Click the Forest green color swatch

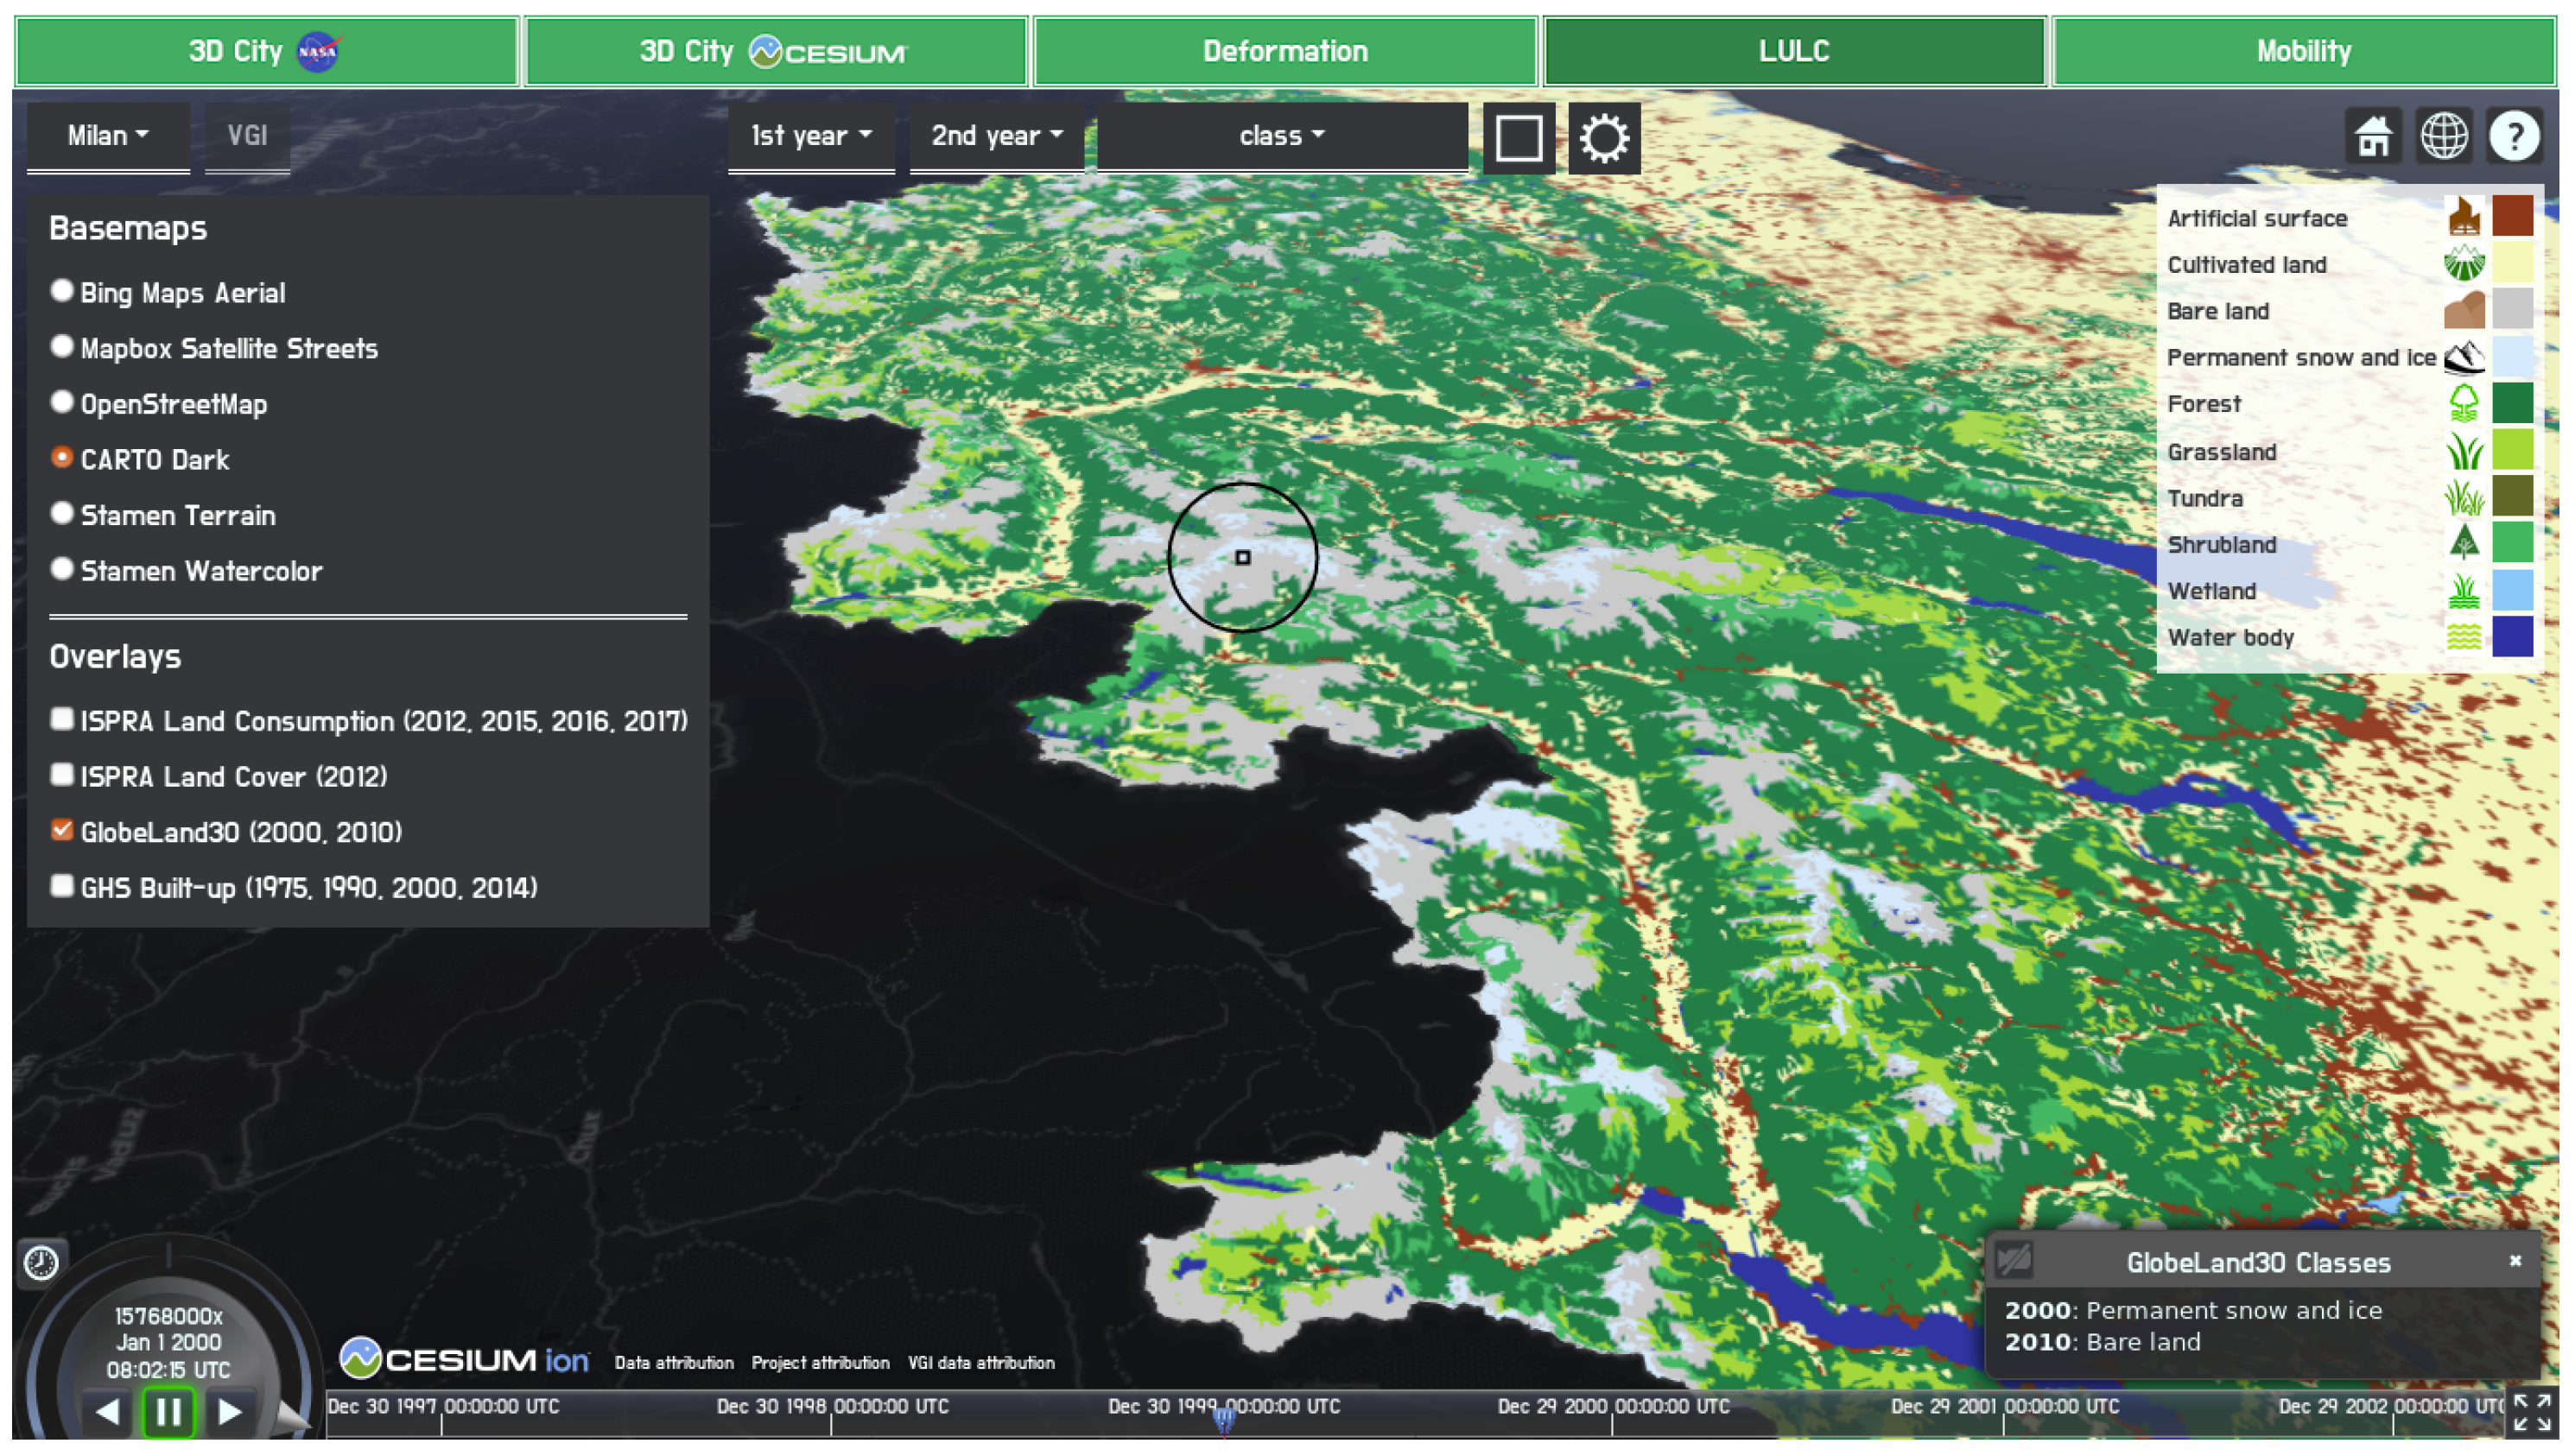point(2511,404)
